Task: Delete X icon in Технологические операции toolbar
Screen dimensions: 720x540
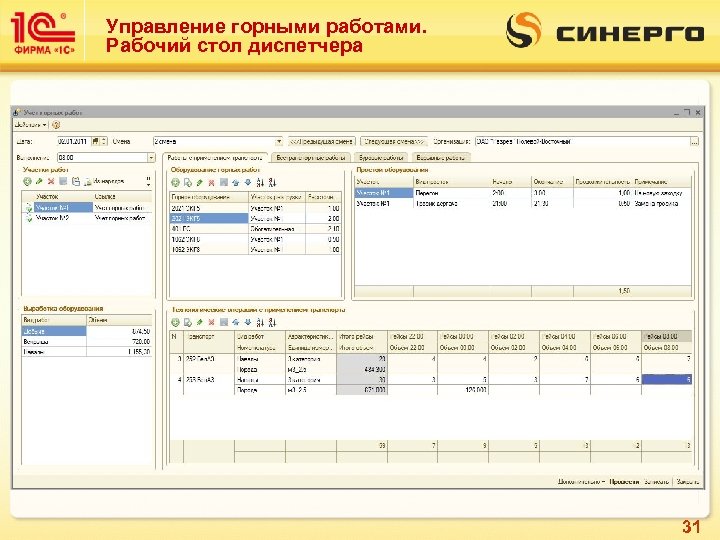Action: [211, 322]
